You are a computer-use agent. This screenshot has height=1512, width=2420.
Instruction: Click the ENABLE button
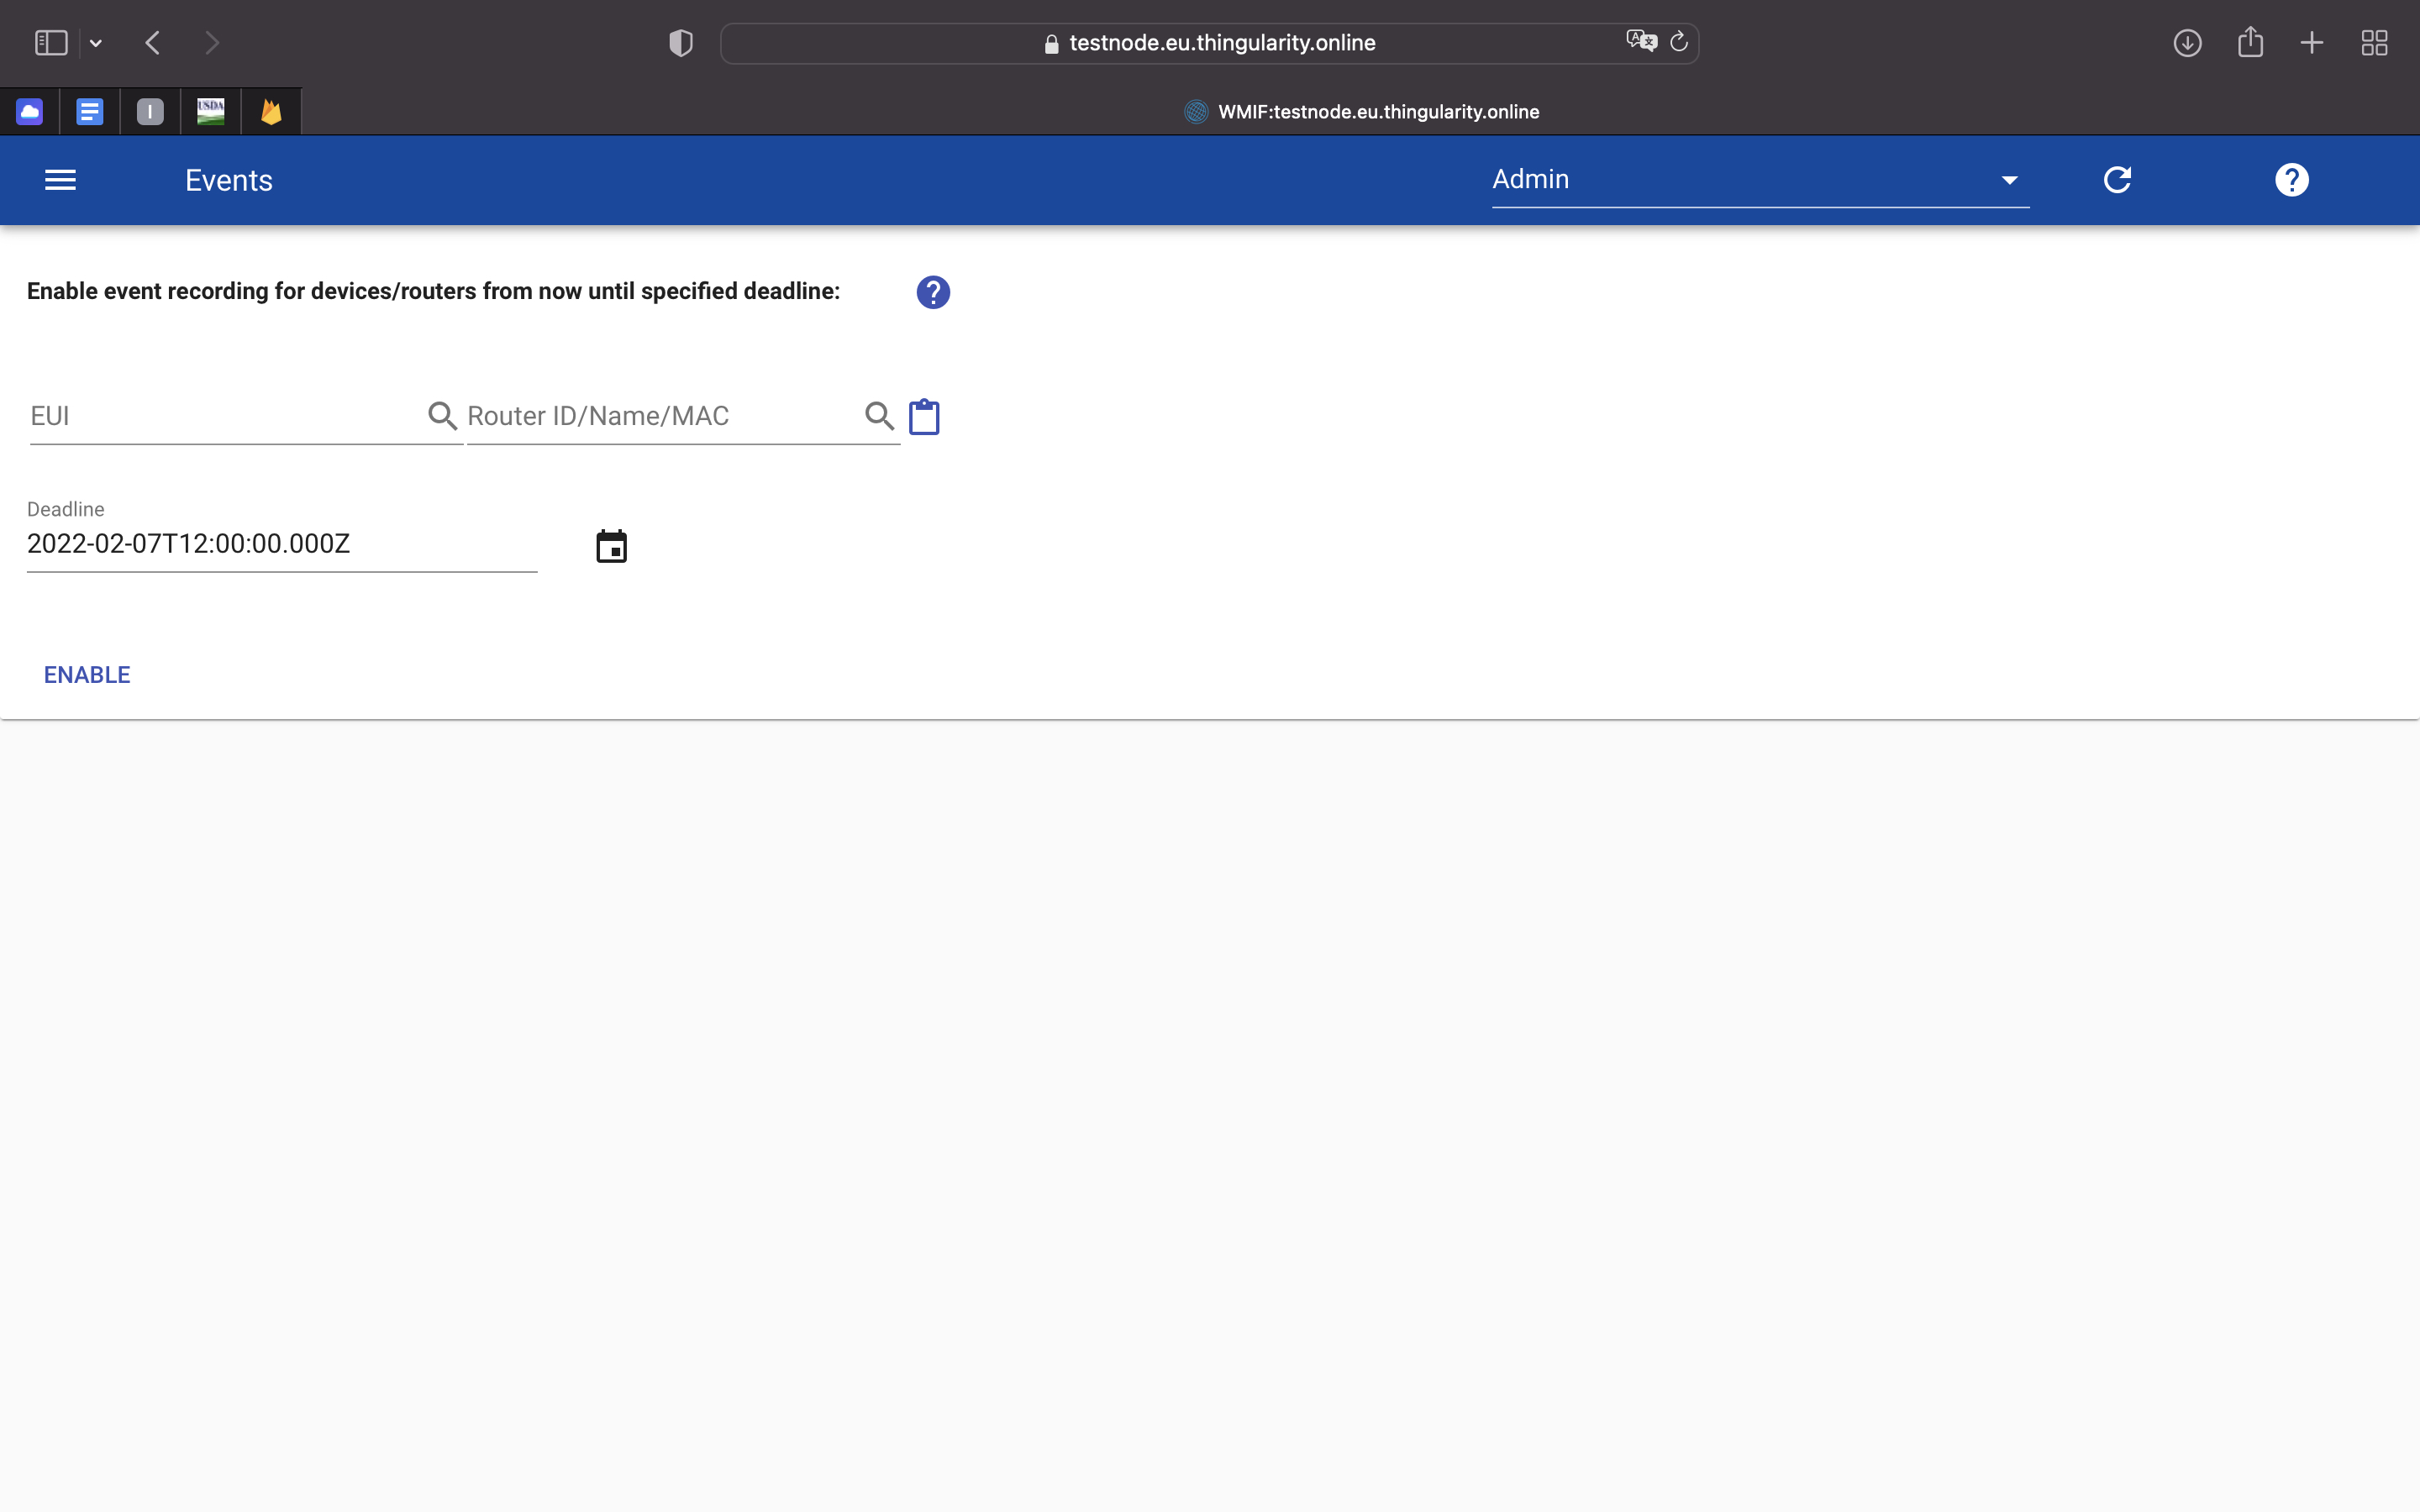87,675
